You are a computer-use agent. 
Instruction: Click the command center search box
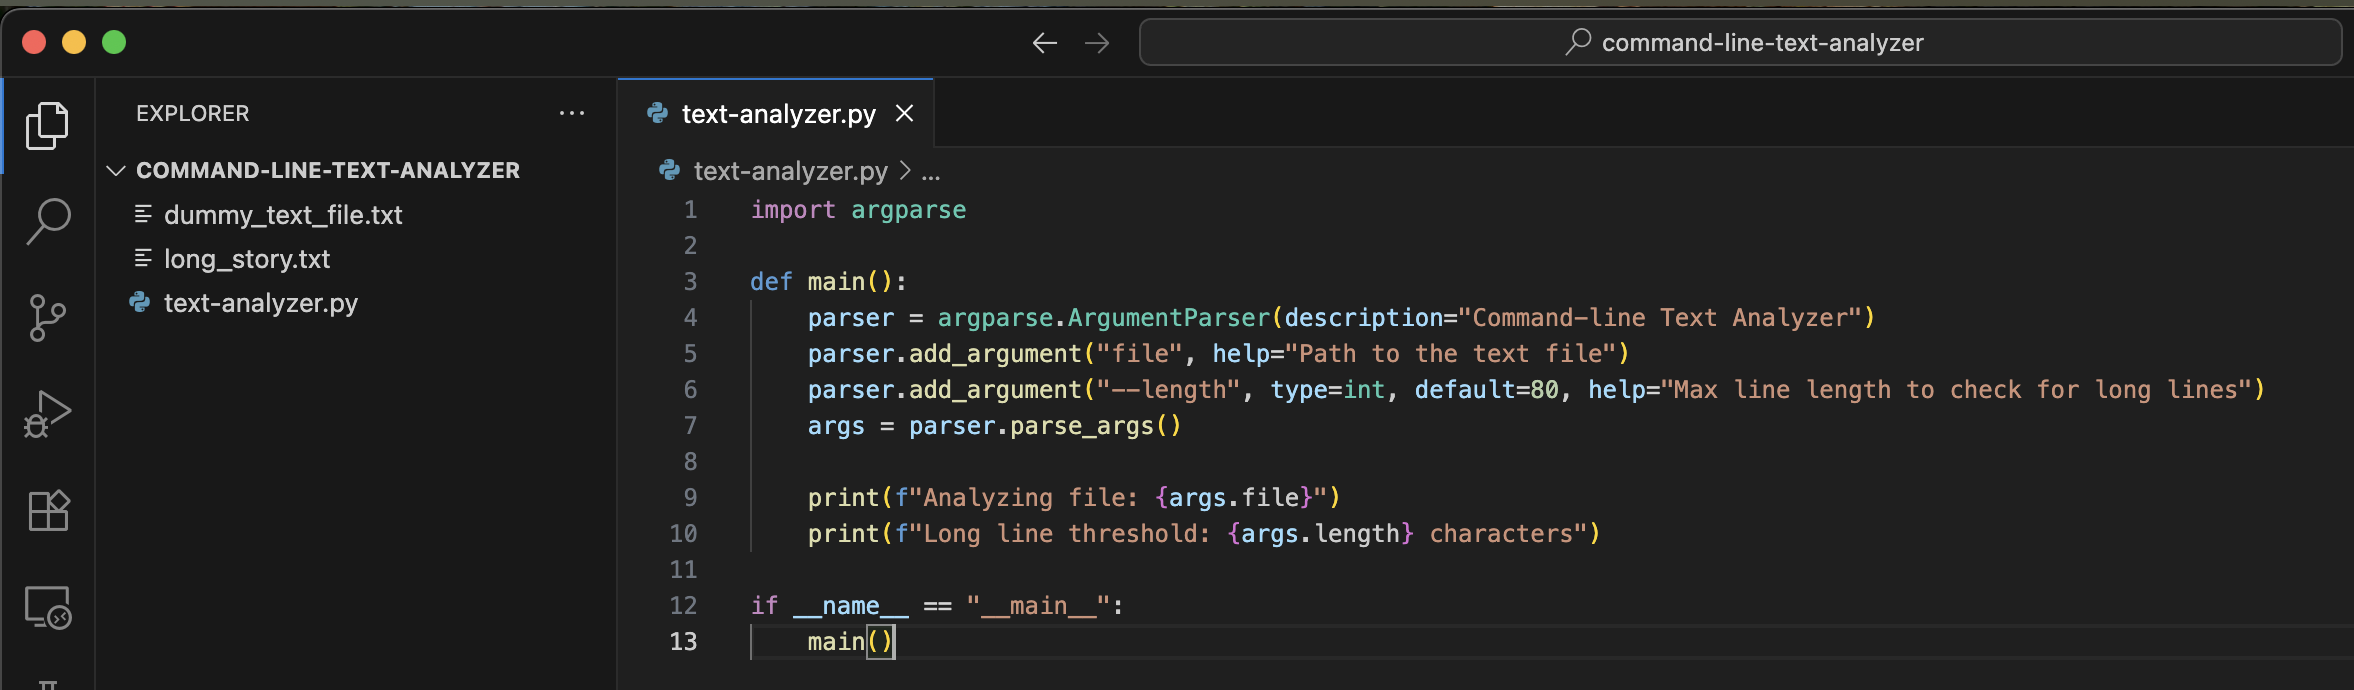1740,42
